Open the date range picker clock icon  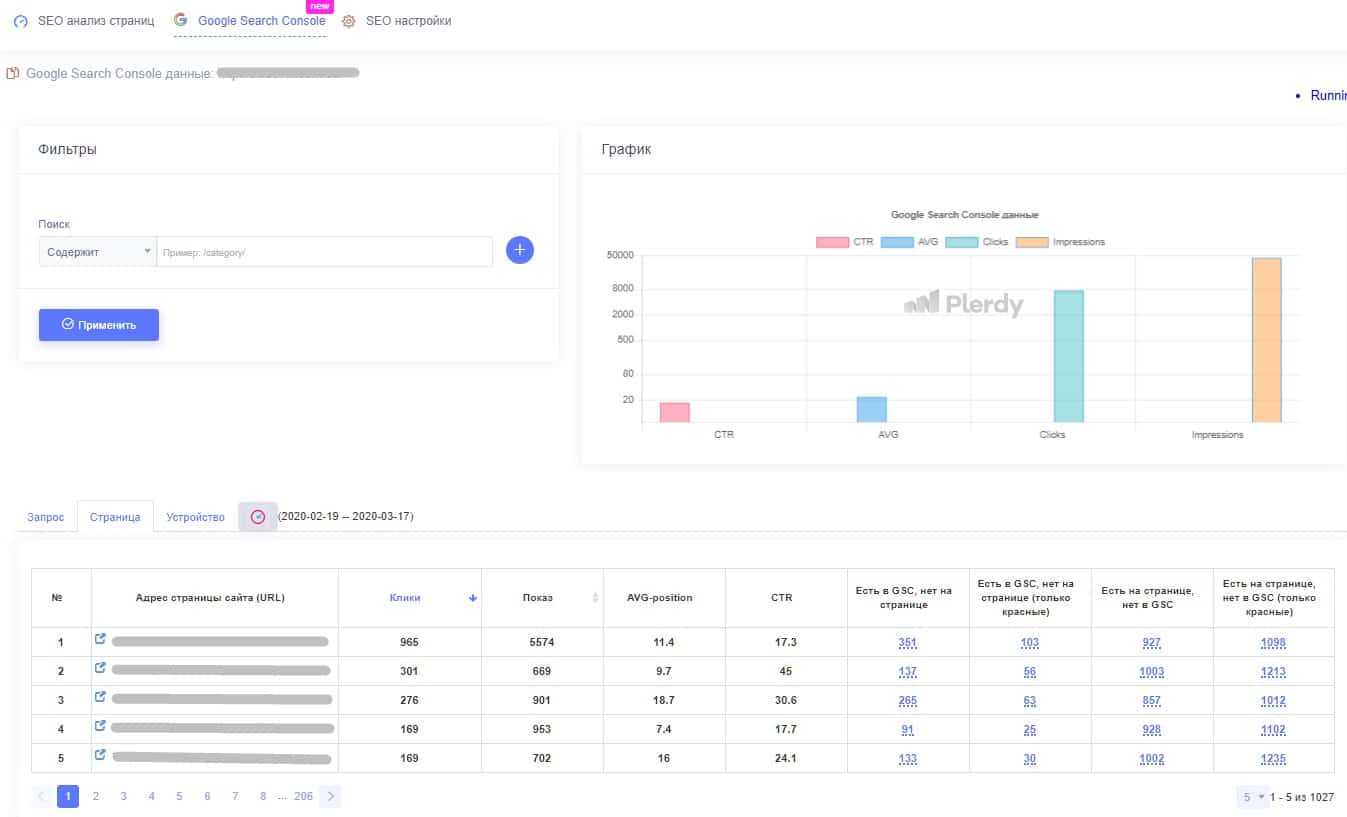click(258, 517)
